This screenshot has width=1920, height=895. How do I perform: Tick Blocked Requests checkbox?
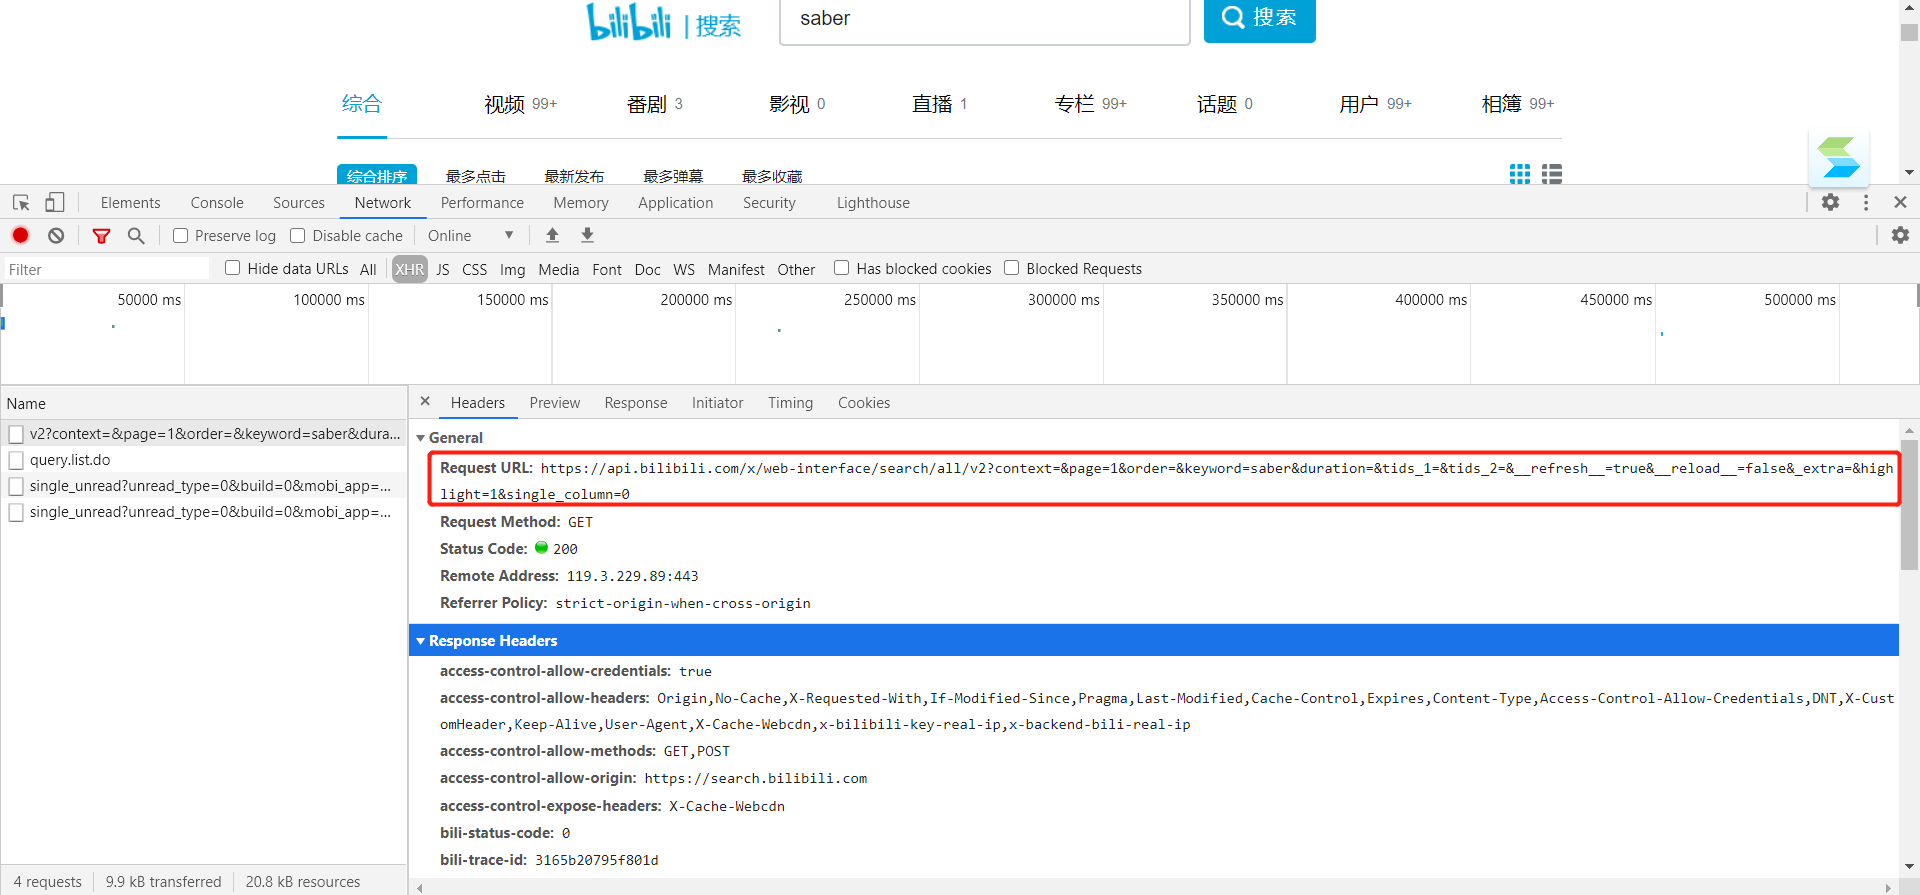coord(1012,268)
